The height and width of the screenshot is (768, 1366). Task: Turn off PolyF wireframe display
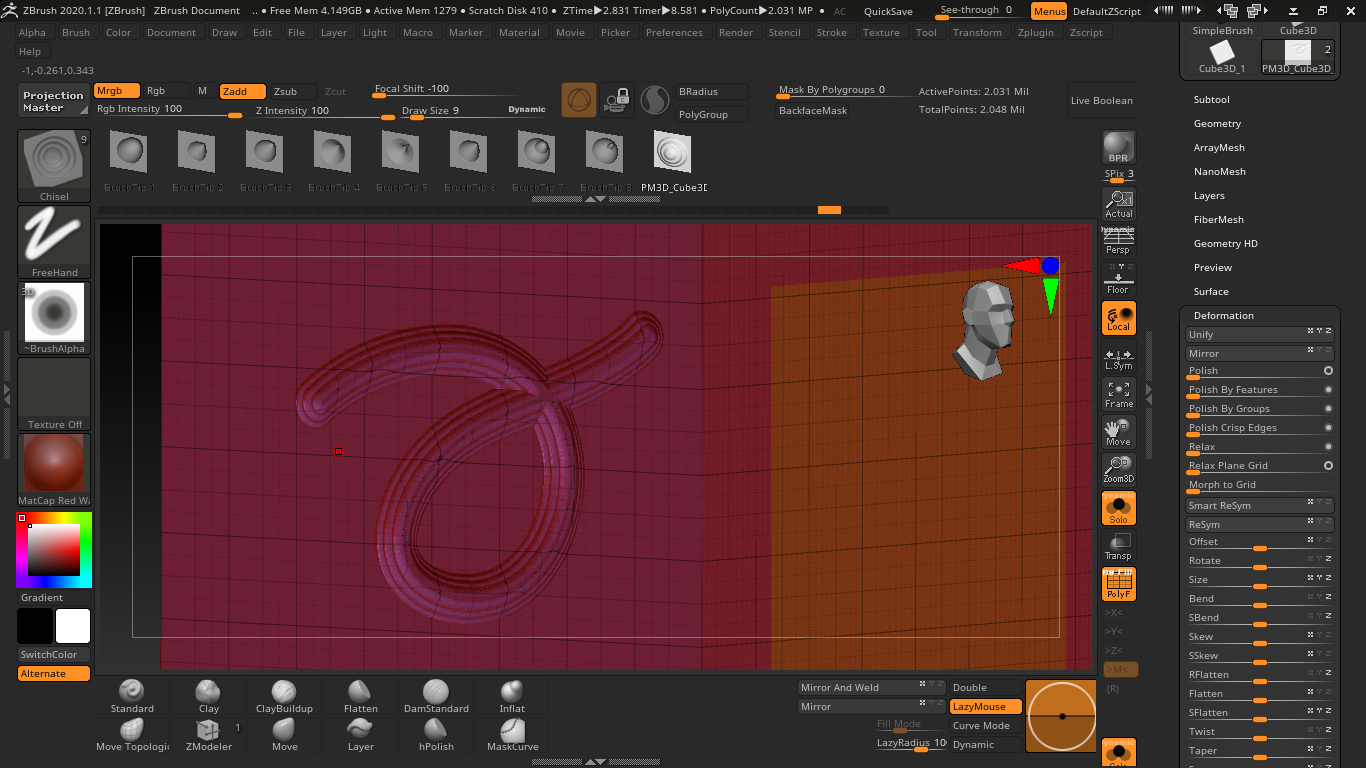pyautogui.click(x=1118, y=585)
